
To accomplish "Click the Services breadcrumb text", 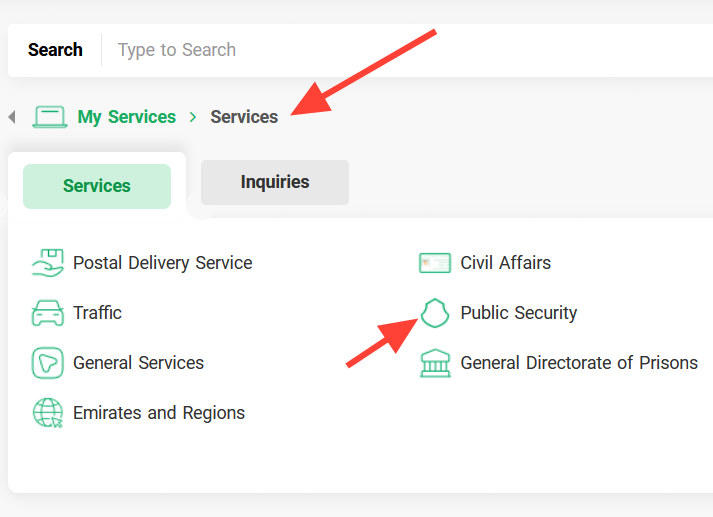I will pyautogui.click(x=244, y=117).
